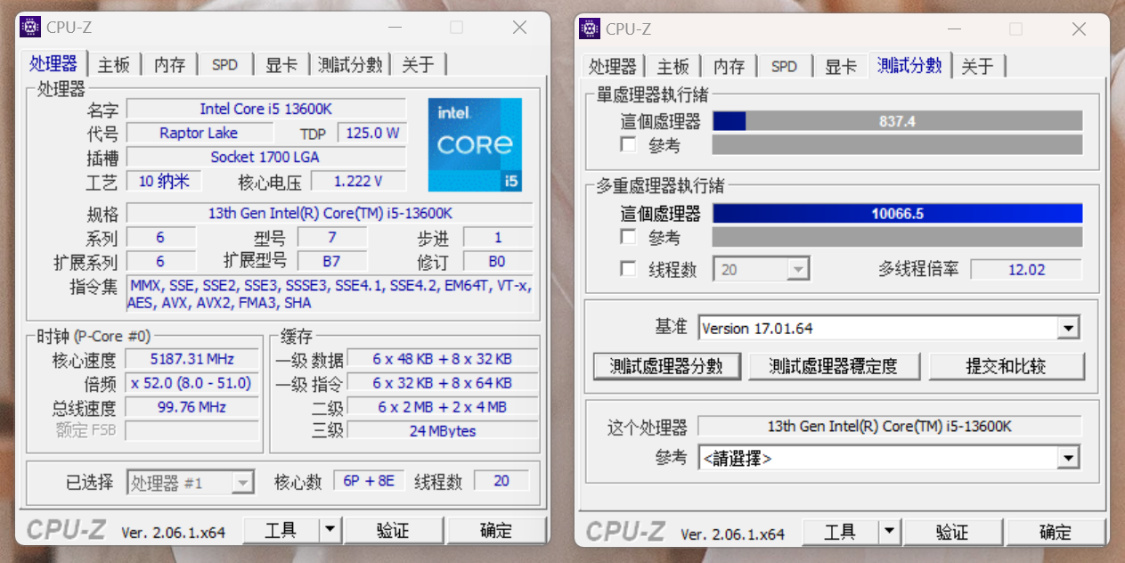Image resolution: width=1125 pixels, height=563 pixels.
Task: Enable the single-thread 參考 checkbox
Action: (629, 145)
